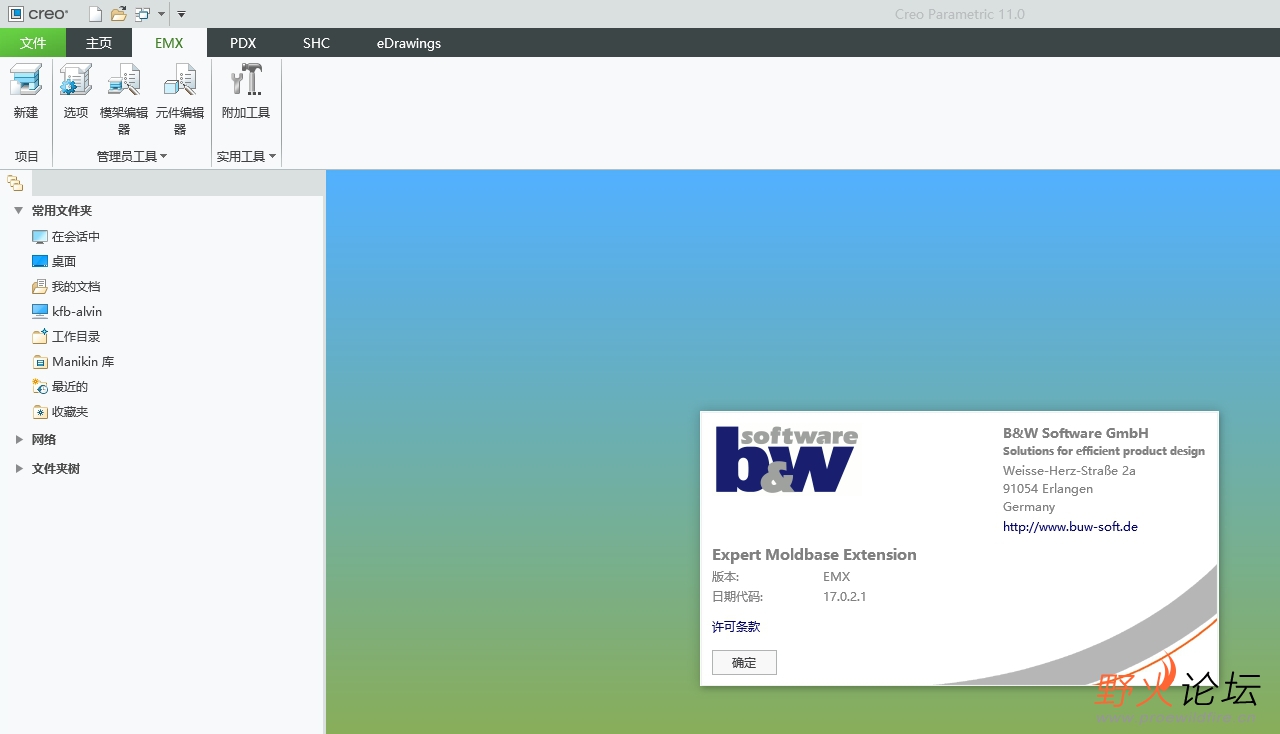The width and height of the screenshot is (1280, 734).
Task: Click the 91054 Erlangen address line
Action: [1048, 489]
